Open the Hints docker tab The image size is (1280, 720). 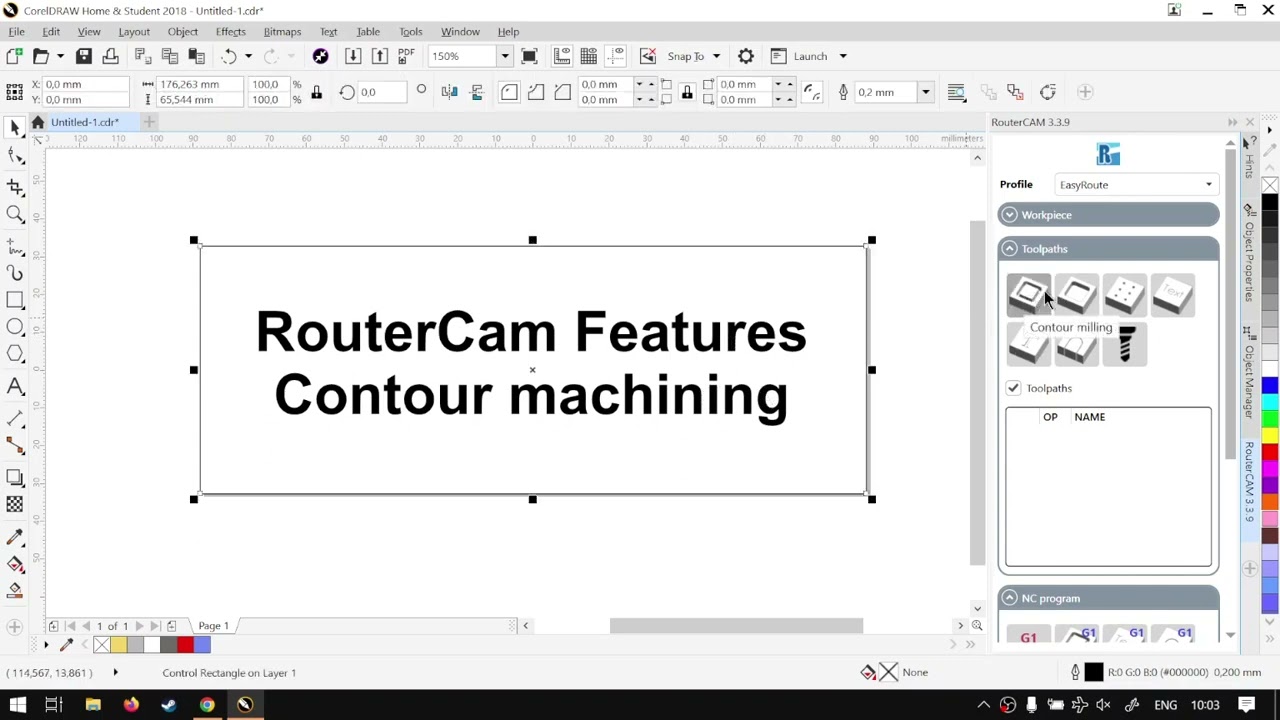coord(1250,158)
